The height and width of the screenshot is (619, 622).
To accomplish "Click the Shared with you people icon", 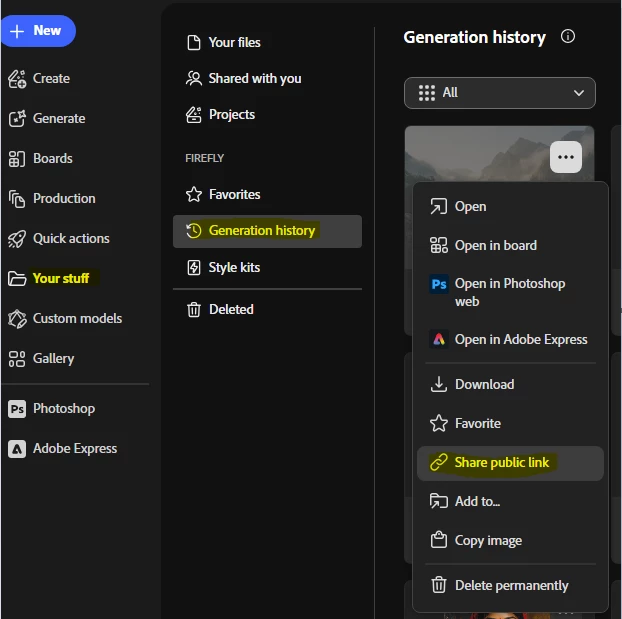I will coord(194,79).
